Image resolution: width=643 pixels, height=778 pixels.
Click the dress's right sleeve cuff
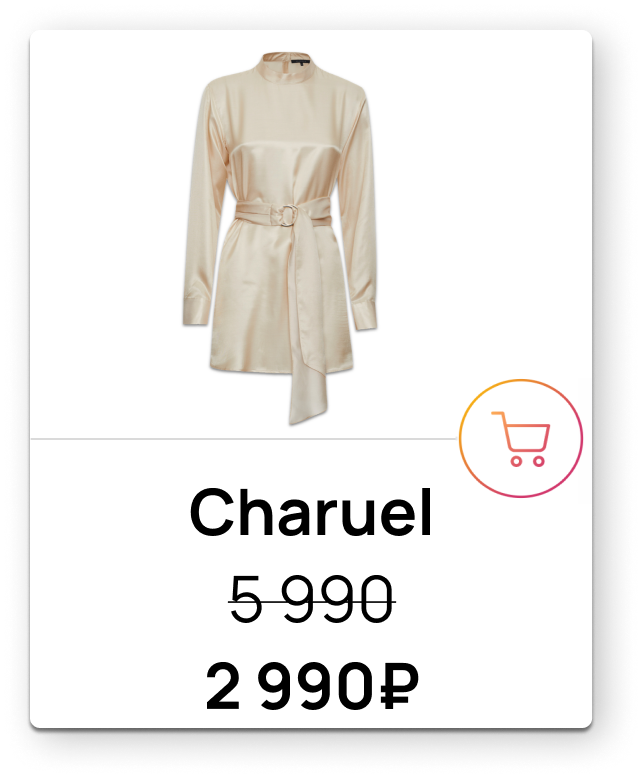pyautogui.click(x=364, y=315)
